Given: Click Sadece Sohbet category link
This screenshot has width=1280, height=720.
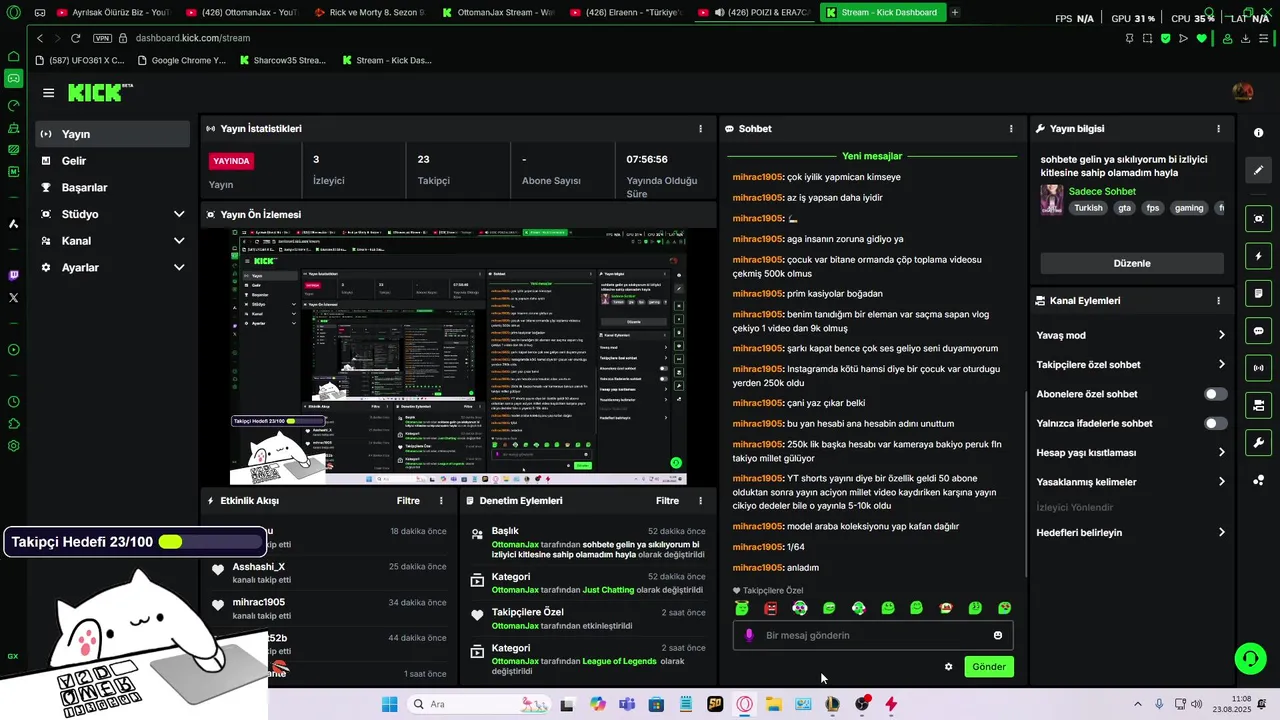Looking at the screenshot, I should [x=1102, y=192].
